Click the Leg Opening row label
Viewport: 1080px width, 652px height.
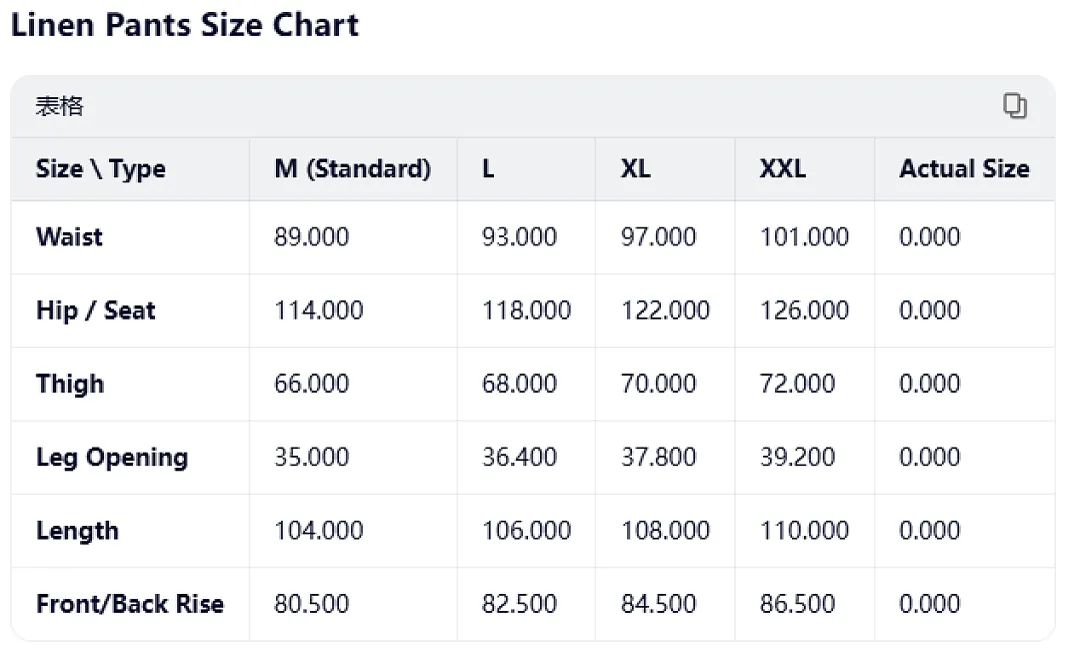click(x=112, y=457)
